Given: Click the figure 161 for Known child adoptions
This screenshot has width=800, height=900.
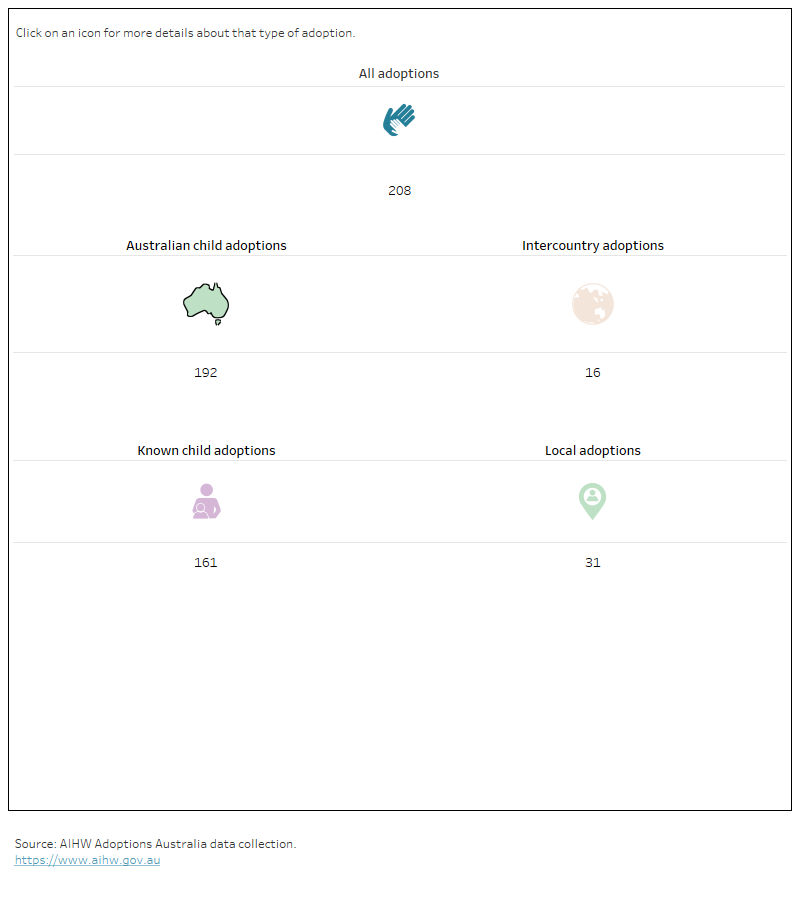Looking at the screenshot, I should (x=205, y=562).
